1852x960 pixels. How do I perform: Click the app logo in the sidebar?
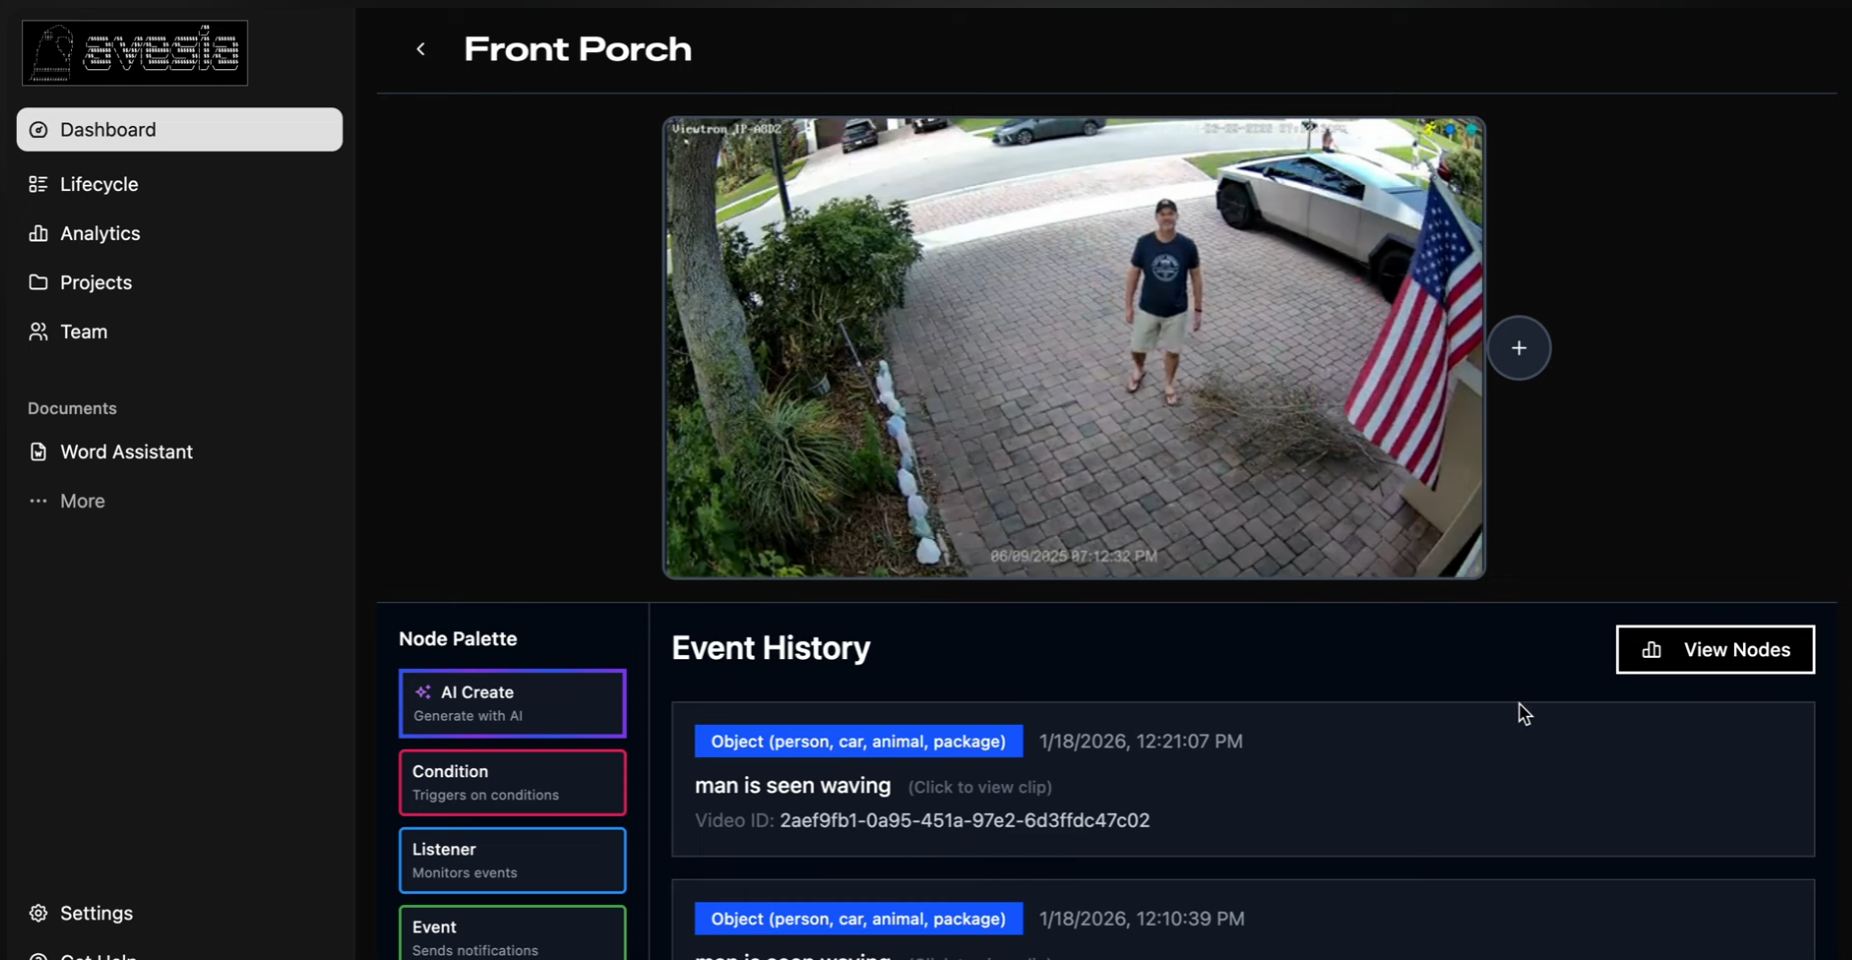coord(135,53)
